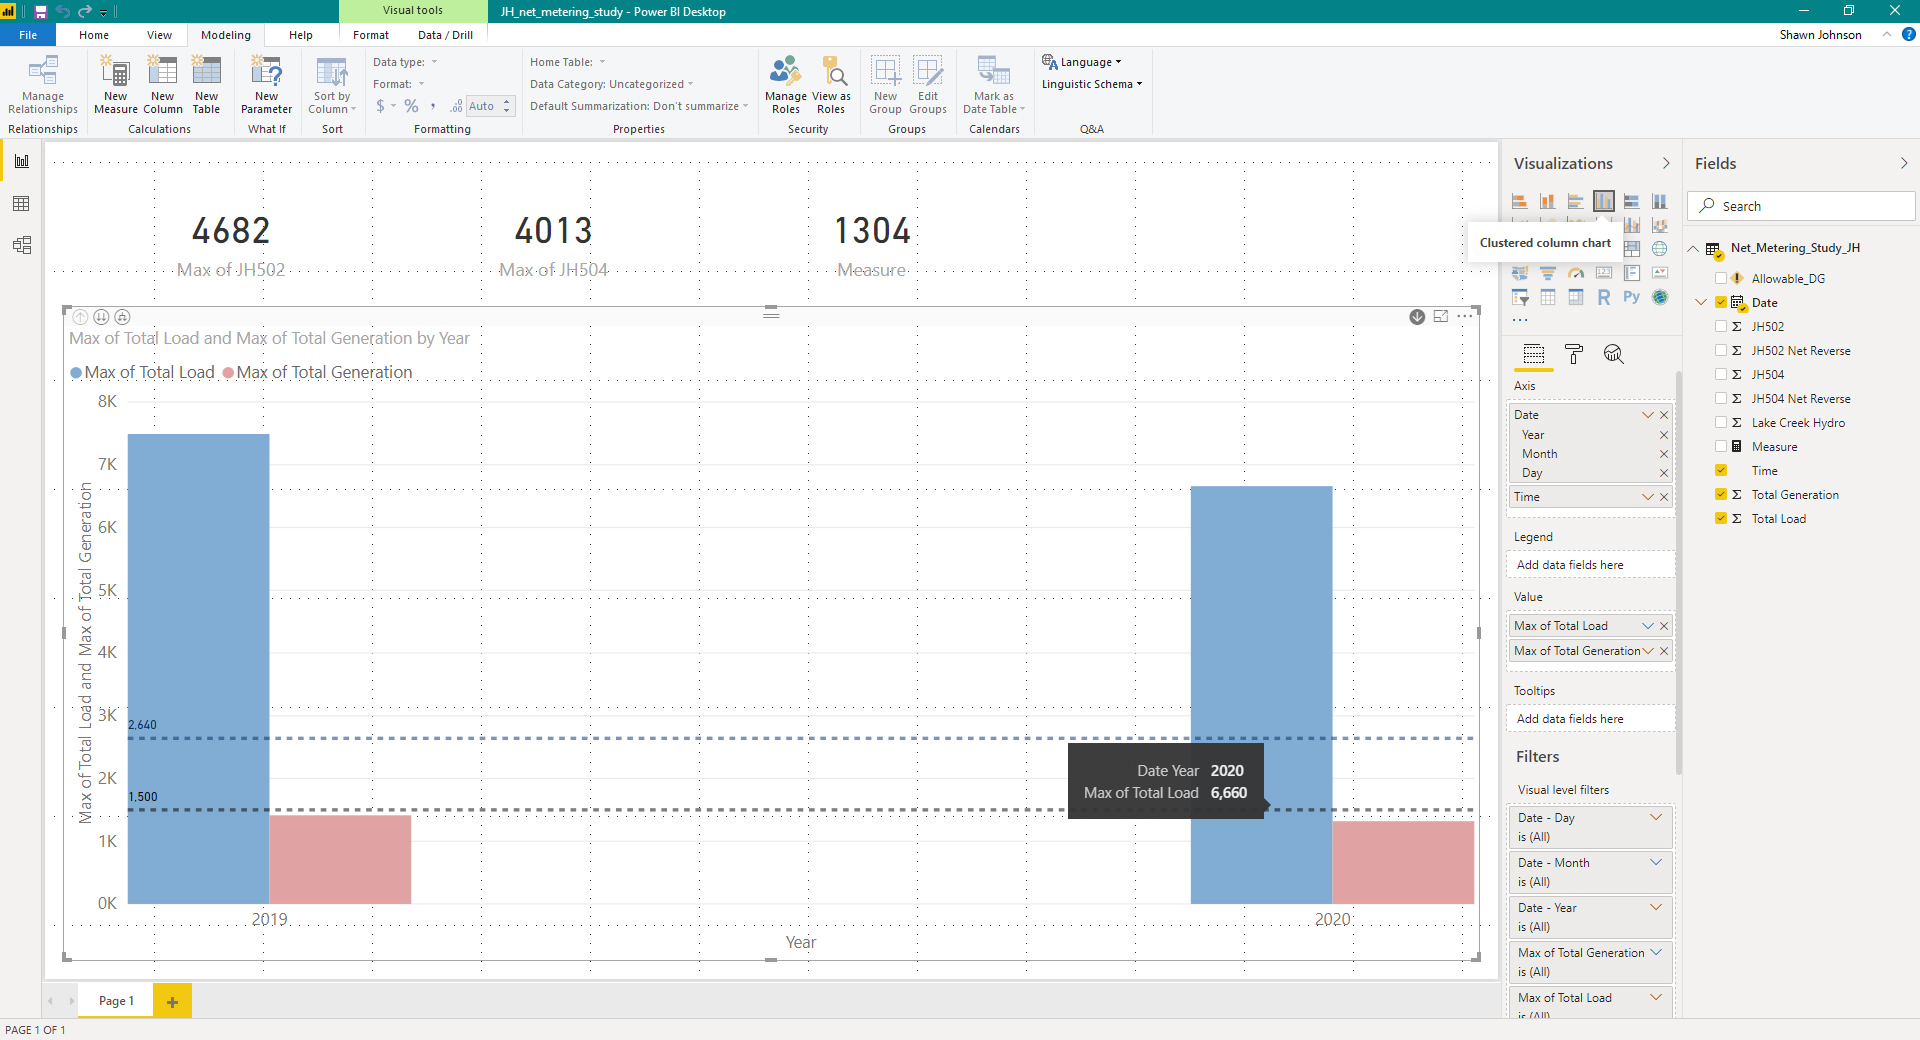This screenshot has height=1040, width=1920.
Task: Open the Home ribbon tab
Action: pos(94,35)
